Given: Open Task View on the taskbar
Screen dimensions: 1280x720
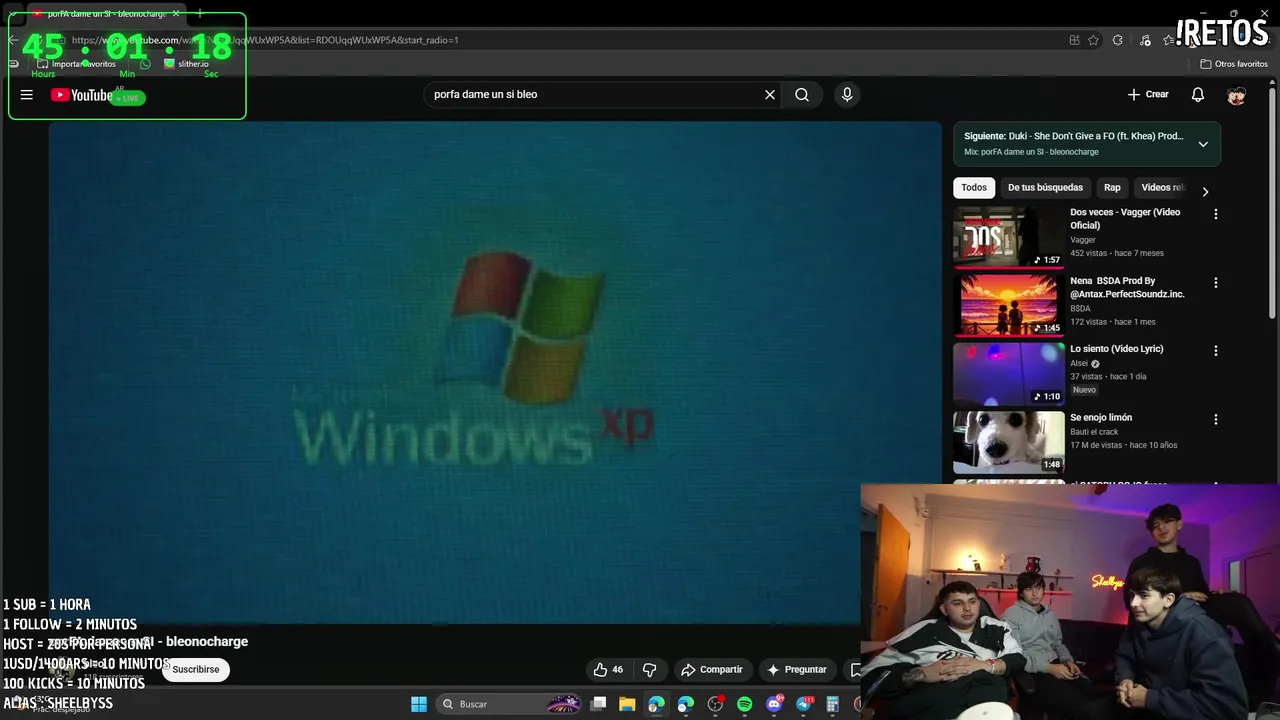Looking at the screenshot, I should point(598,704).
